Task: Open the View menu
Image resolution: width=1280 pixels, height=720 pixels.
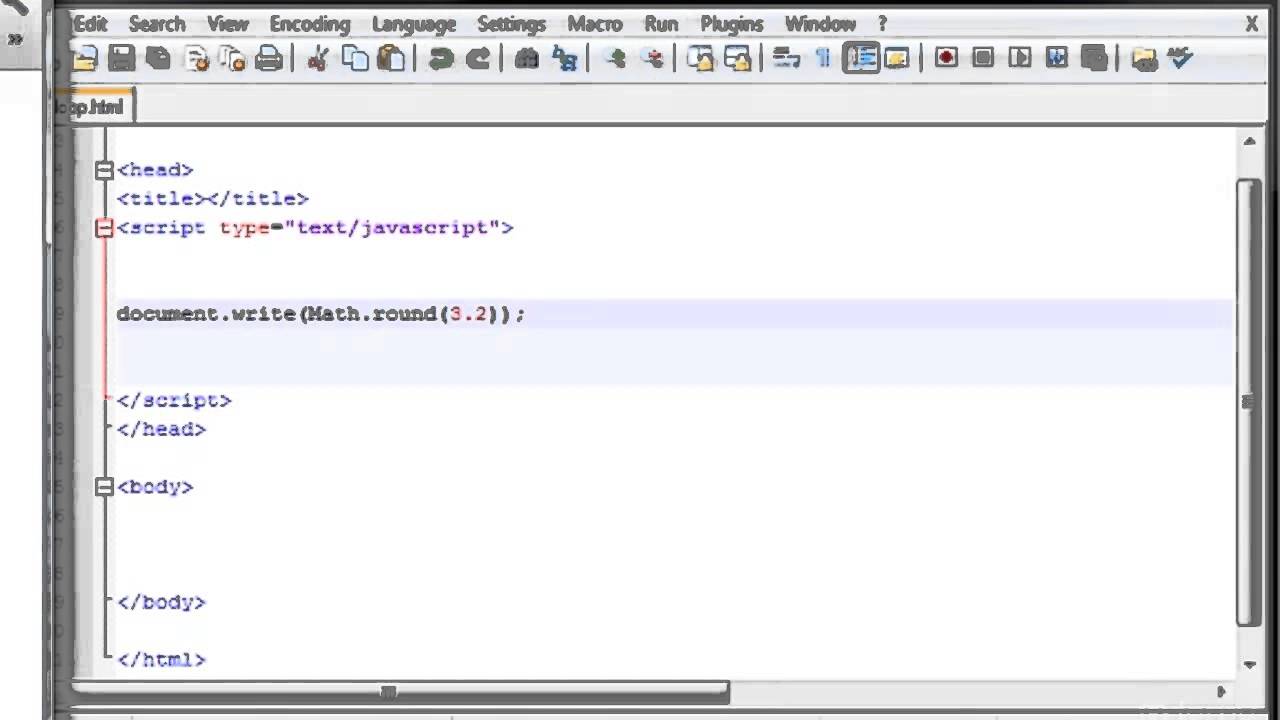Action: (x=228, y=23)
